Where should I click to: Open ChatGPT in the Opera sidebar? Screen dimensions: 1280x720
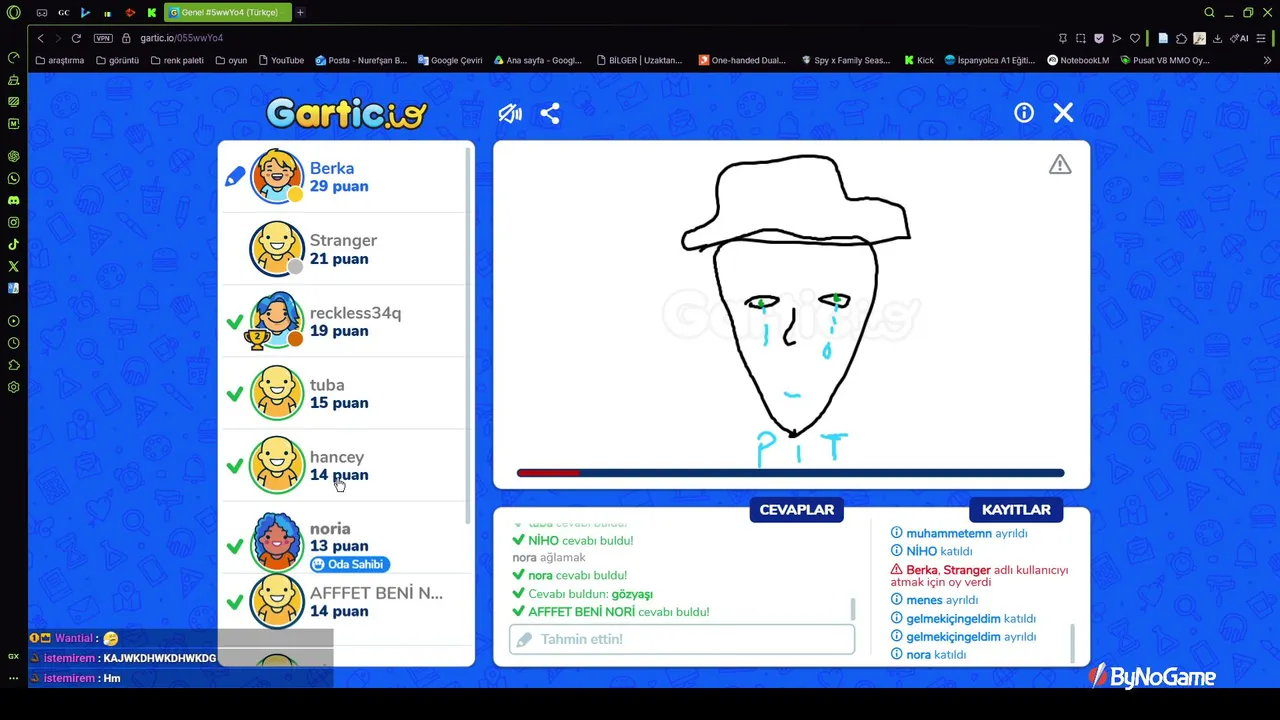[x=14, y=156]
